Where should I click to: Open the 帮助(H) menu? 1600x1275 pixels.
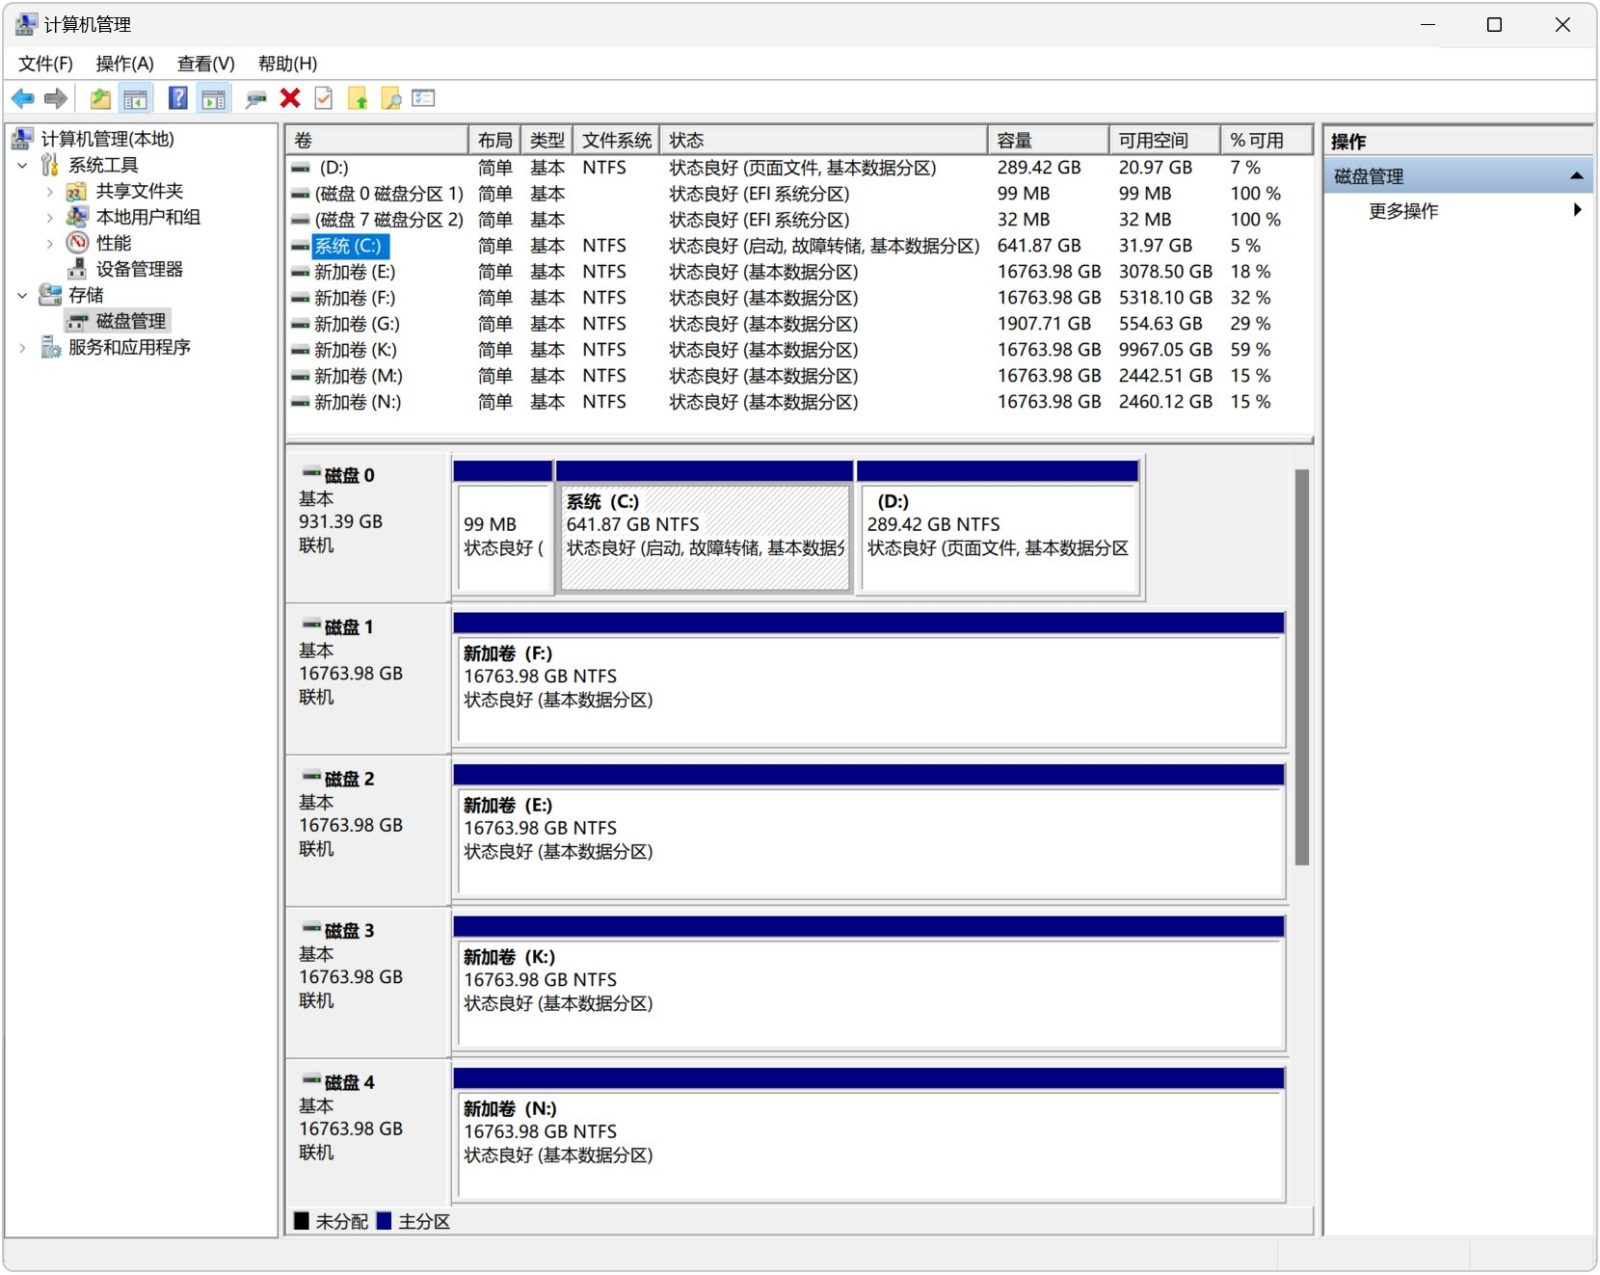coord(288,64)
